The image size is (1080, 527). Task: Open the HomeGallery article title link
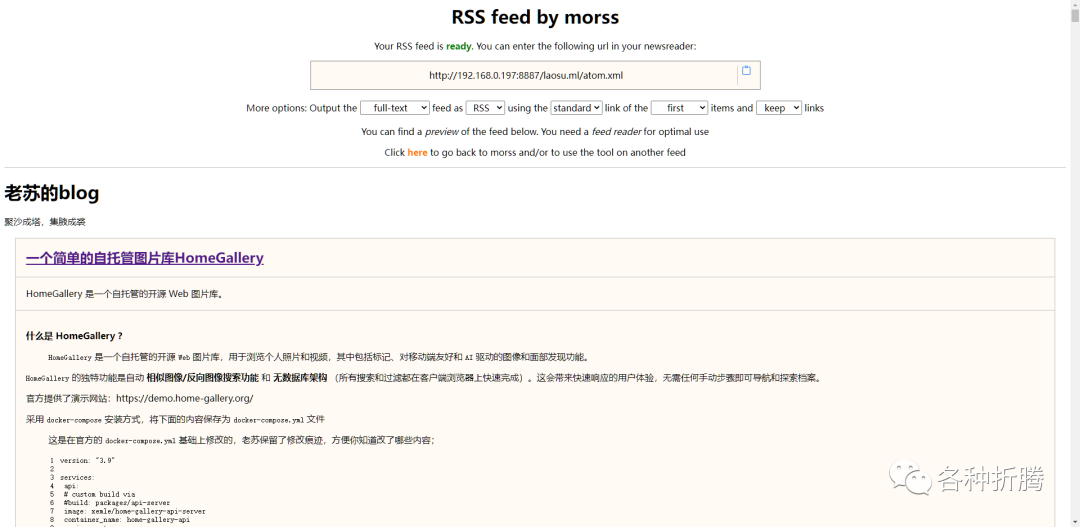click(x=145, y=258)
